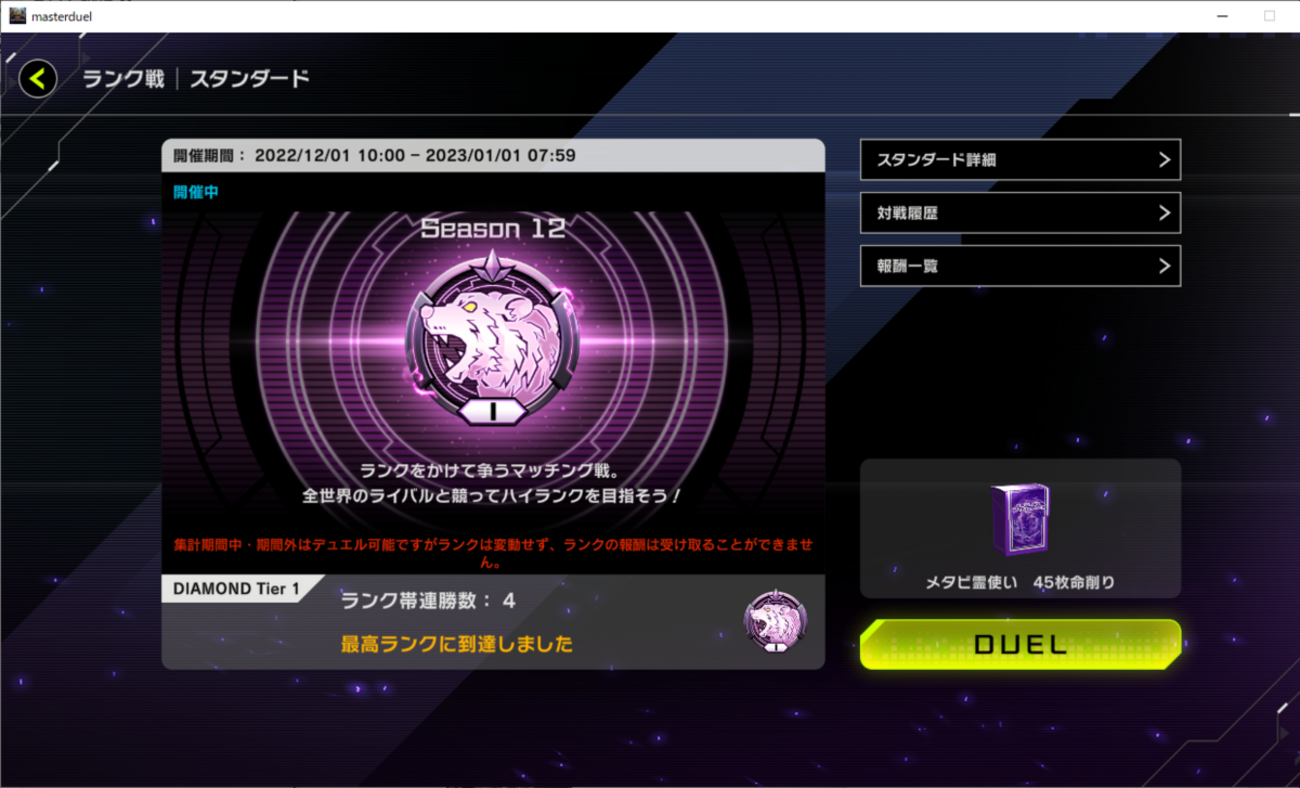
Task: Start a match with the DUEL button
Action: (x=1020, y=644)
